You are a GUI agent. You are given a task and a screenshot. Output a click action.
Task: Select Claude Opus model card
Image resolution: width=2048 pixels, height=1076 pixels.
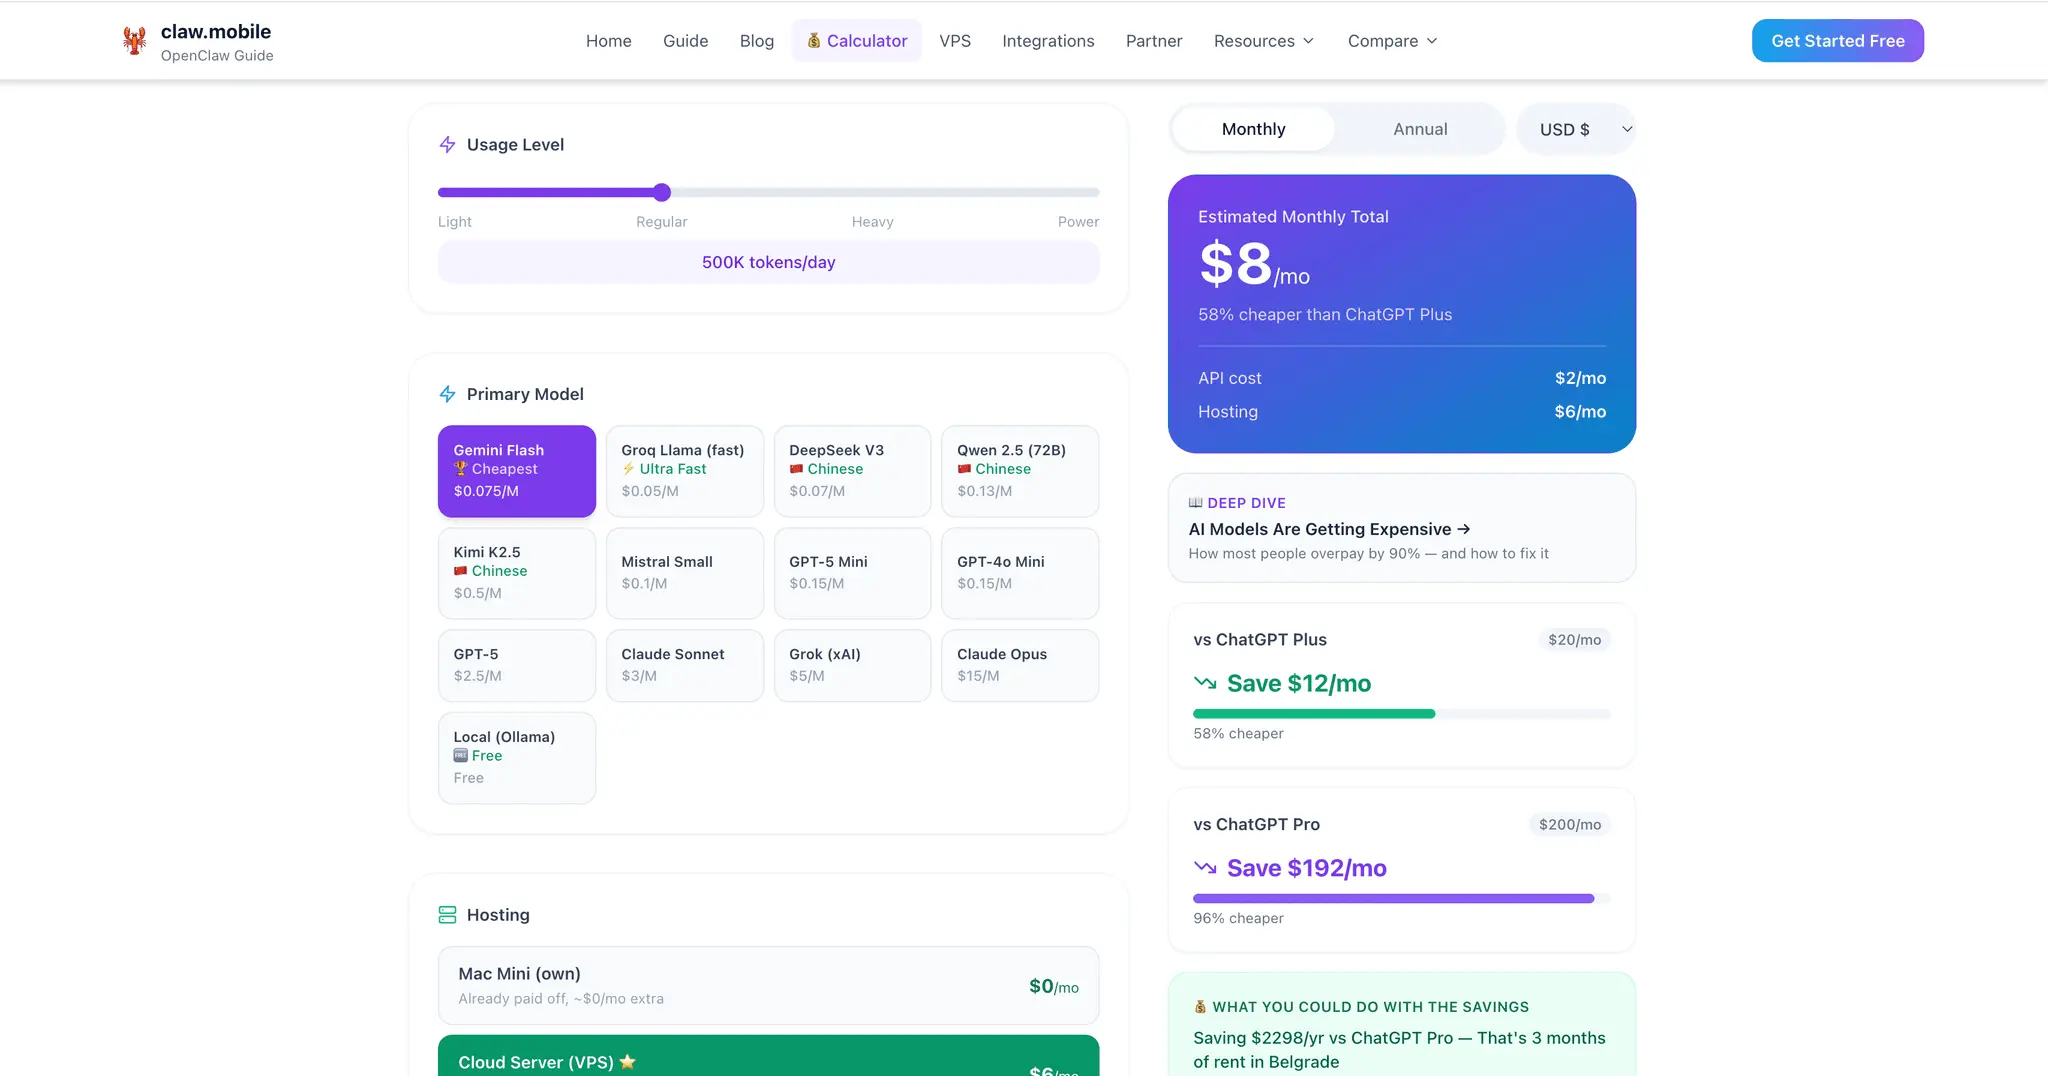point(1020,665)
